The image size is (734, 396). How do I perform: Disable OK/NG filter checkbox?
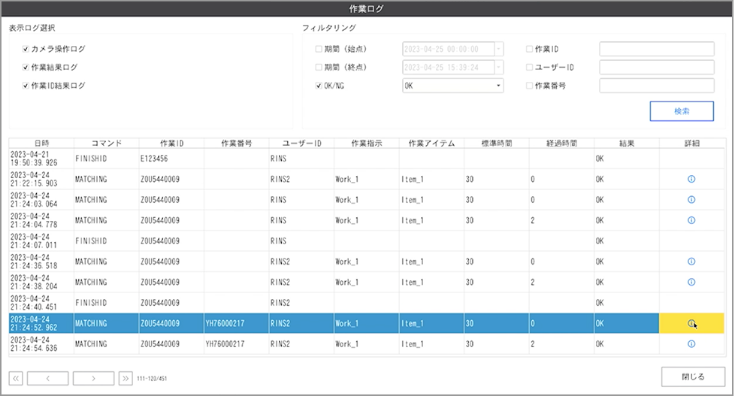tap(319, 86)
